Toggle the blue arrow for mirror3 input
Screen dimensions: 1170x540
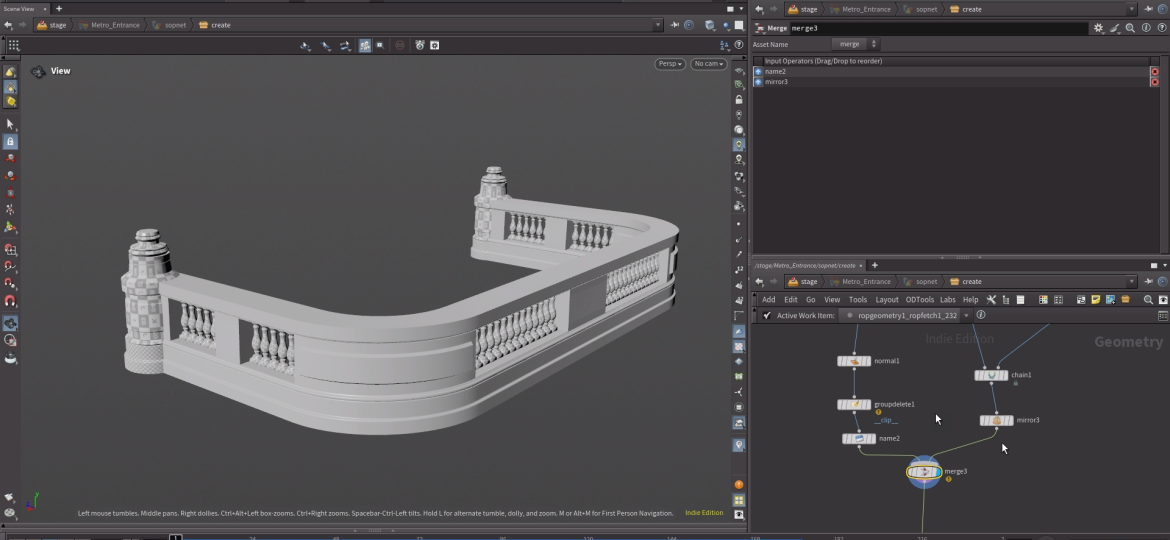point(758,82)
